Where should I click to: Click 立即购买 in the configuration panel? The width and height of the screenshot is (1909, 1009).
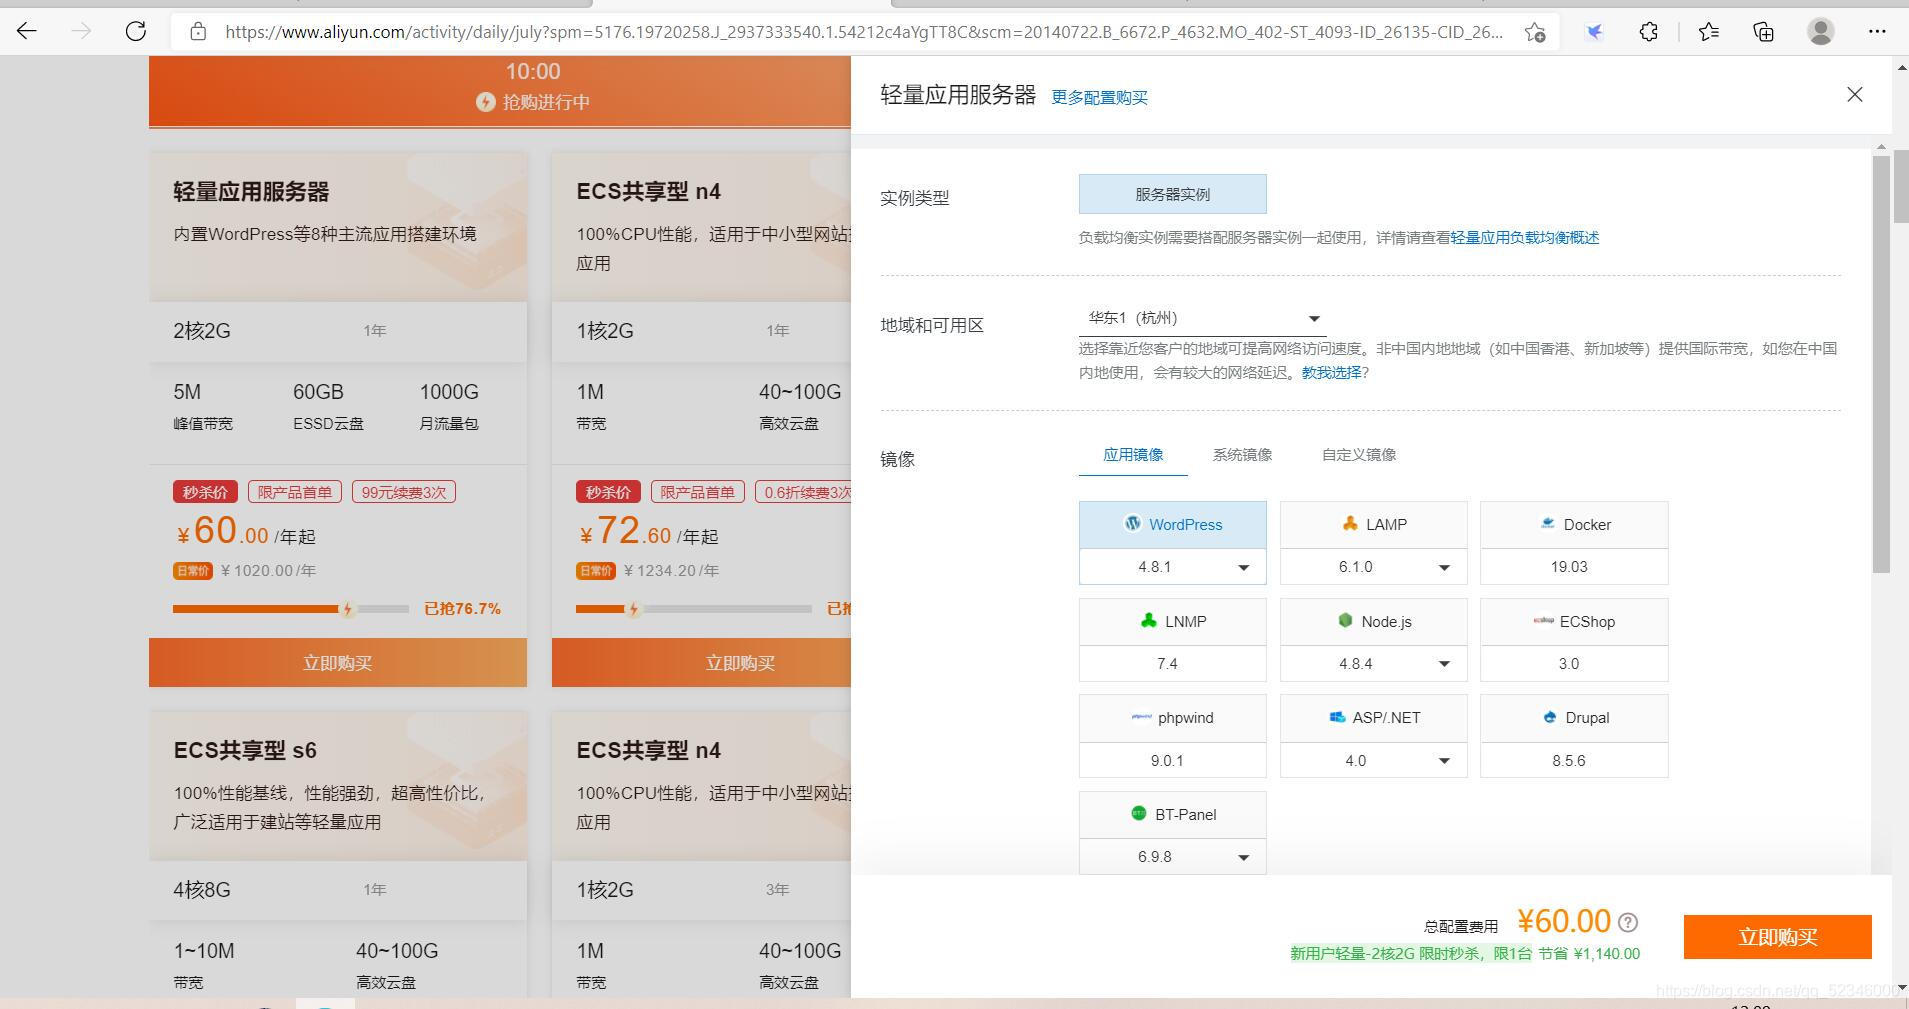tap(1777, 937)
